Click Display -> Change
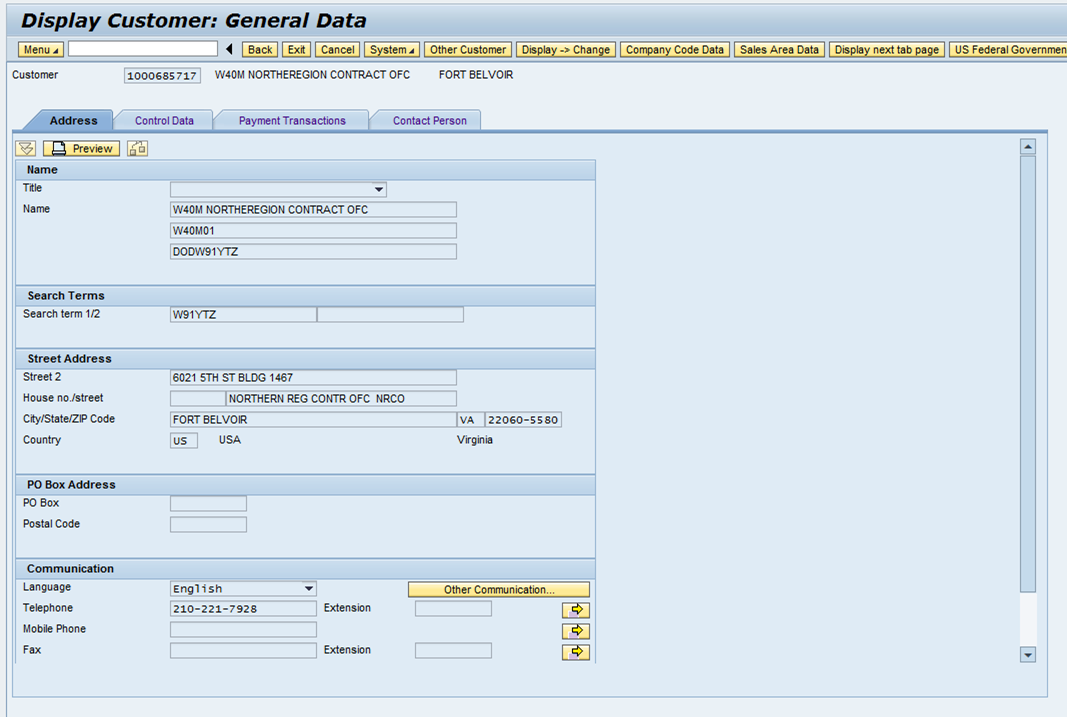This screenshot has height=717, width=1067. 565,48
